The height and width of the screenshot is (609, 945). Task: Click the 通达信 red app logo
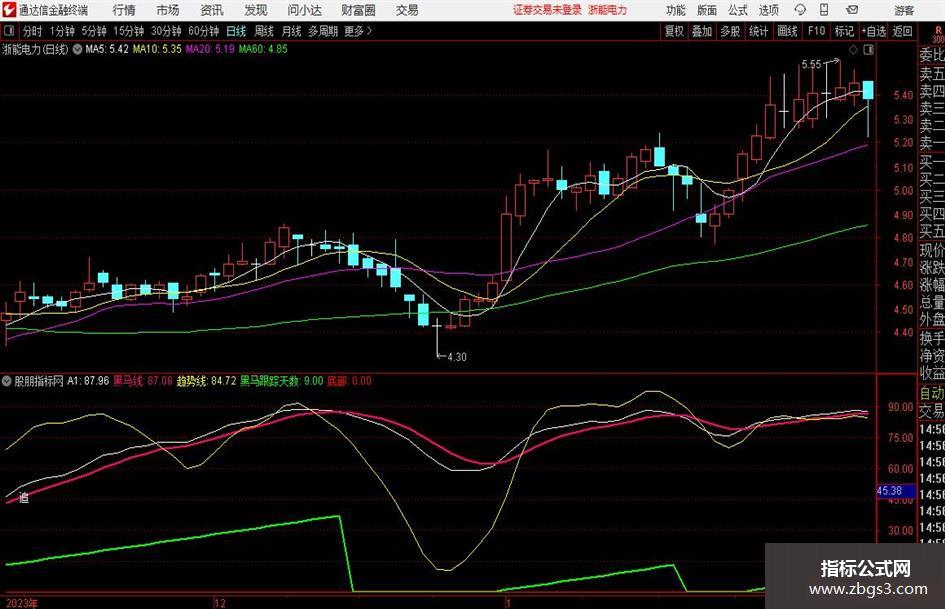[x=8, y=9]
